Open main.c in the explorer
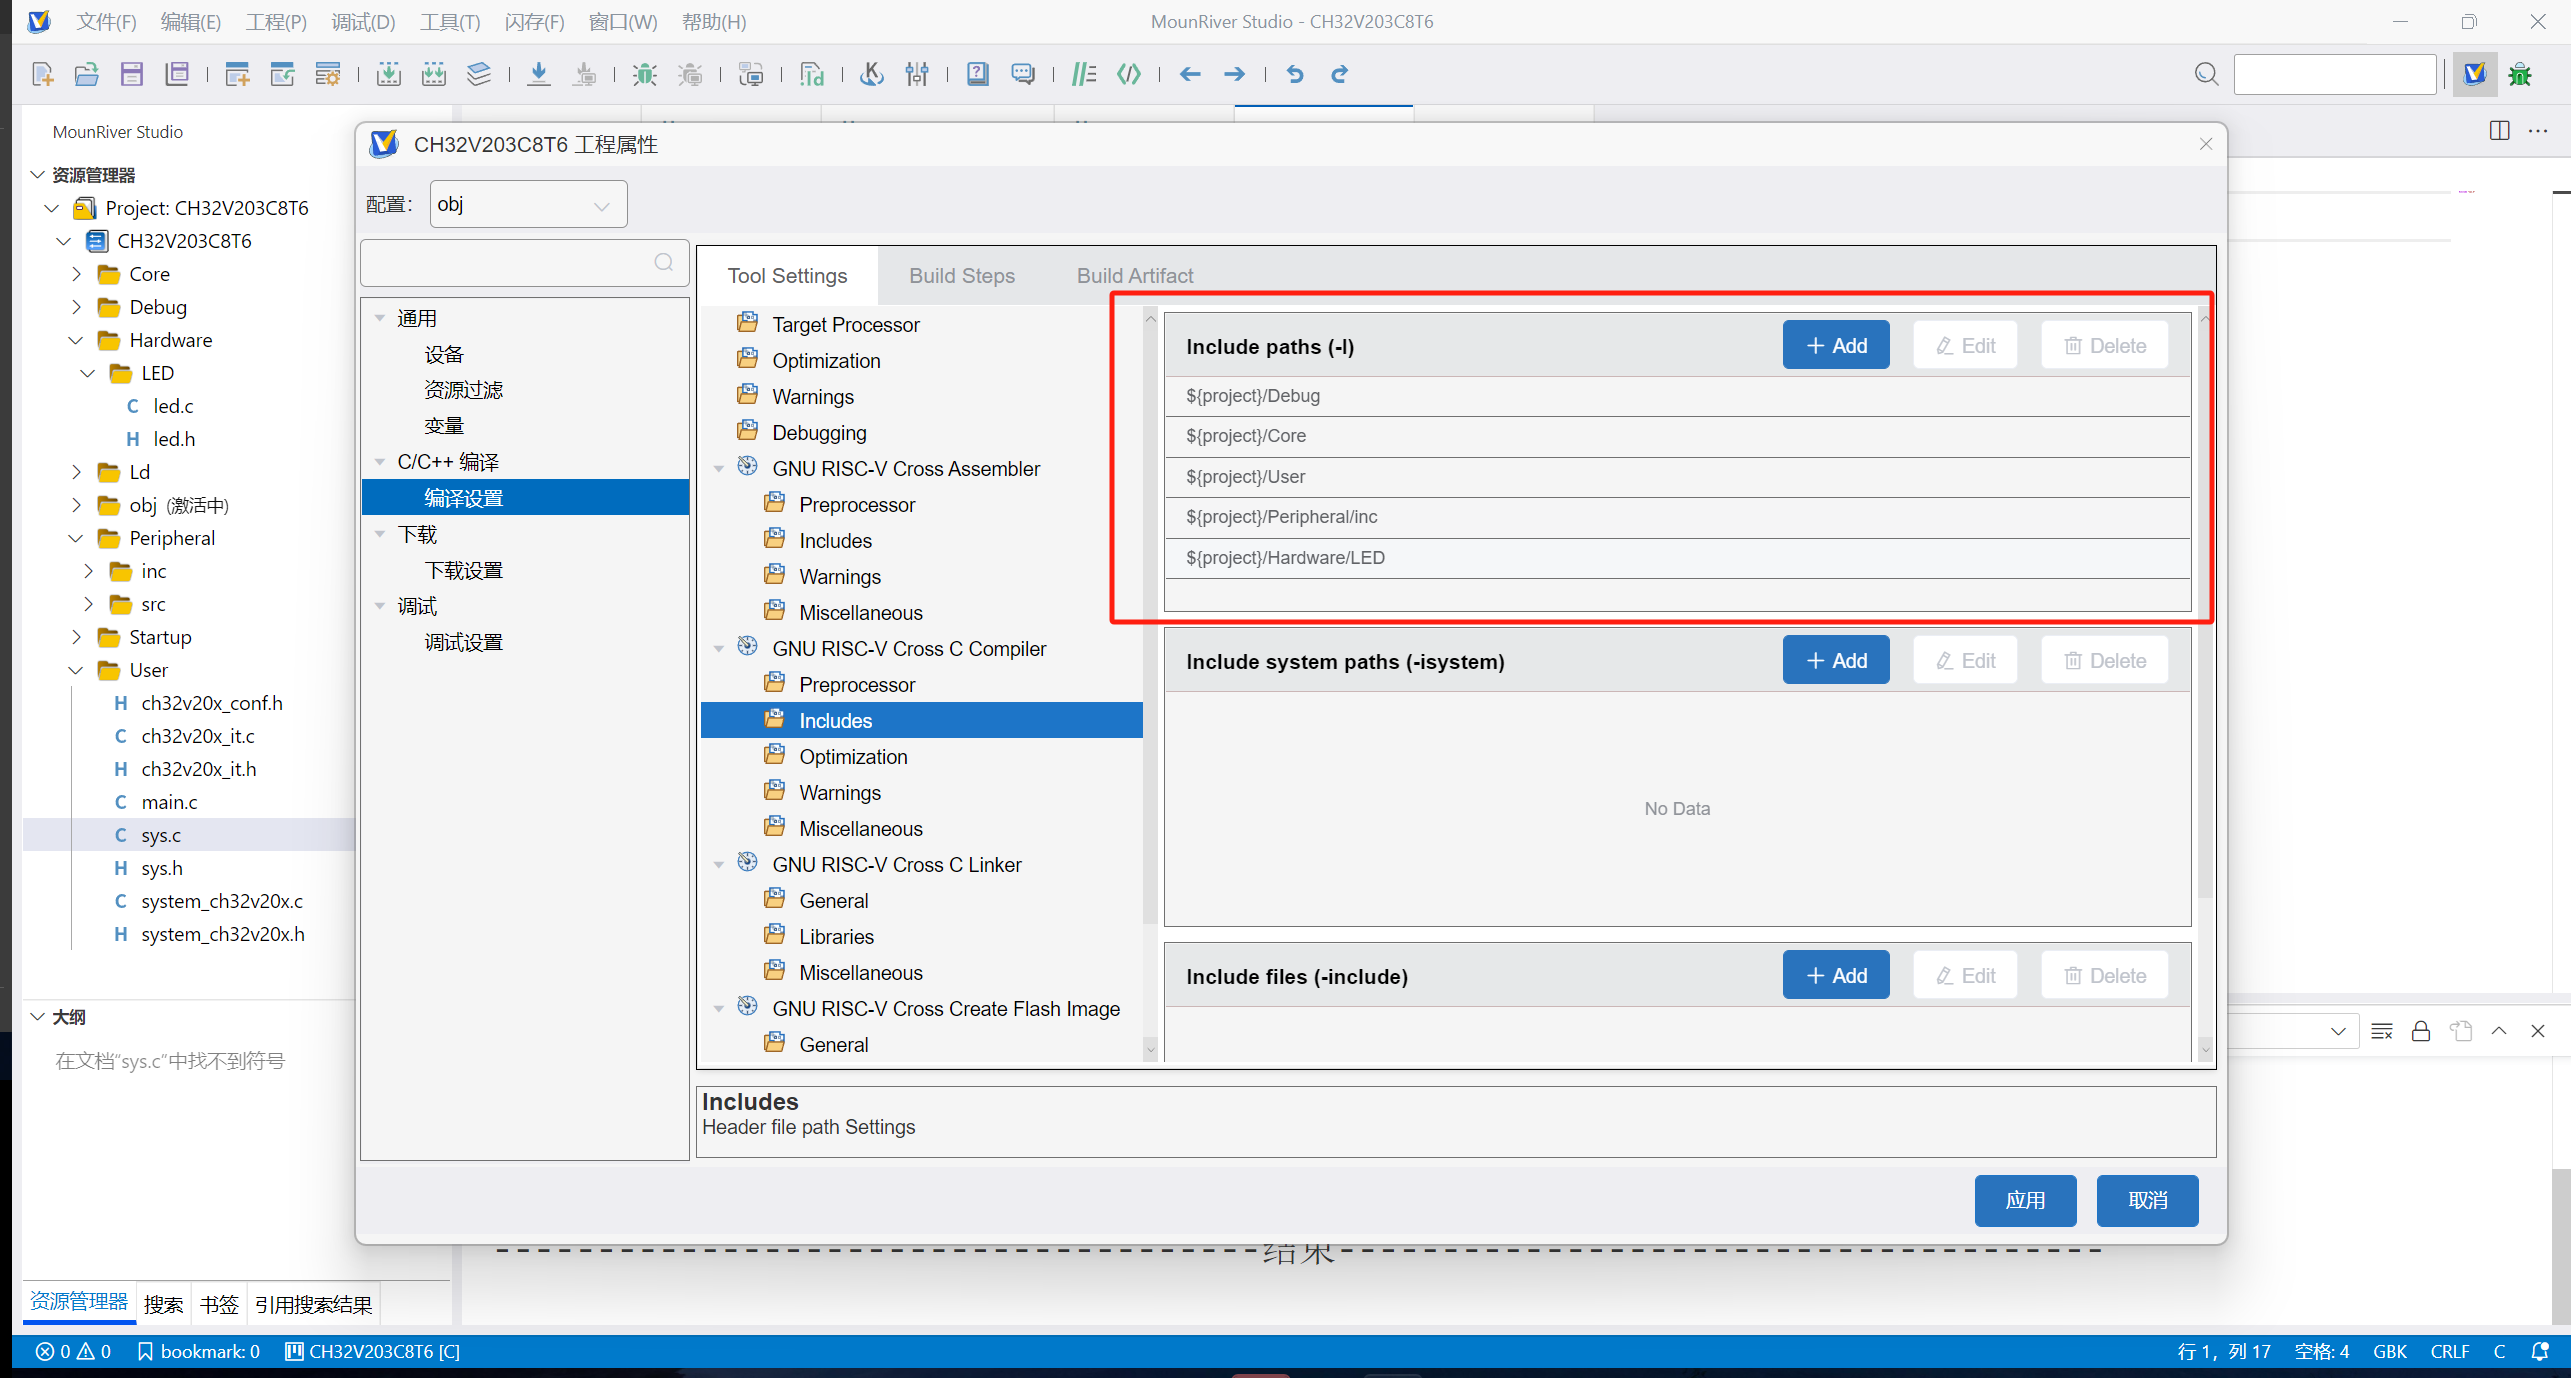This screenshot has width=2571, height=1378. pos(169,802)
